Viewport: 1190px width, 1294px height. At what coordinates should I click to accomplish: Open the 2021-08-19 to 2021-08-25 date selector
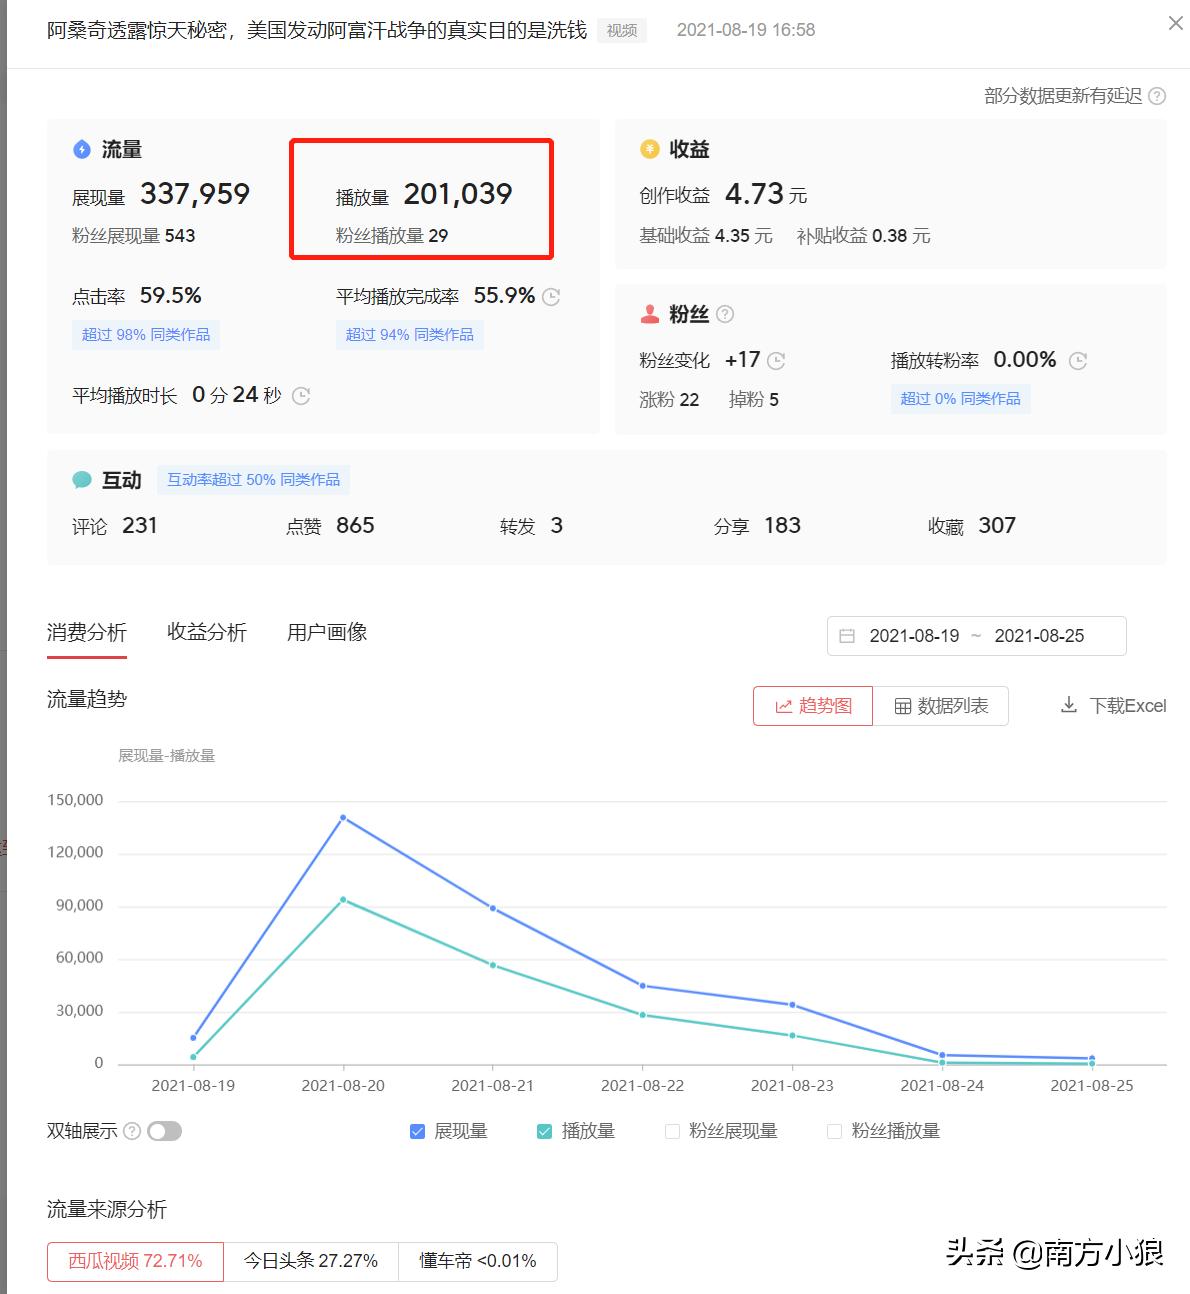pyautogui.click(x=975, y=635)
